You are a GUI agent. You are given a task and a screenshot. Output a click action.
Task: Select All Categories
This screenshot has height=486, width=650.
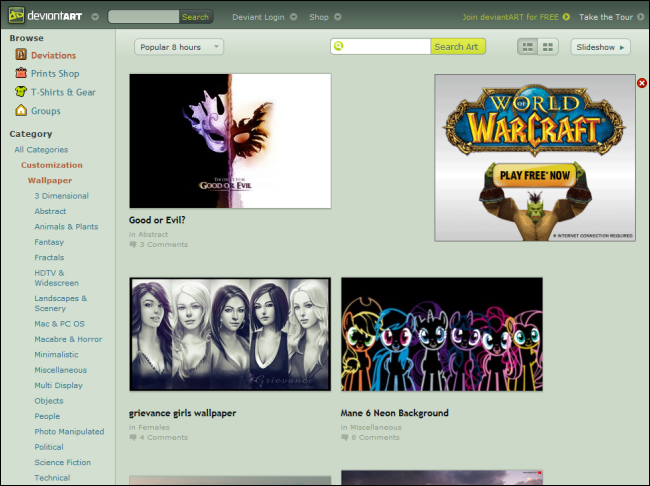(41, 150)
